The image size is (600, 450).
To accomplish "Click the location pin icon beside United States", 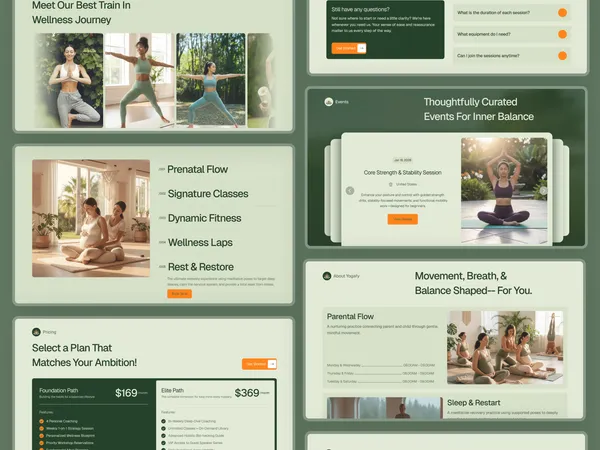I will 391,184.
